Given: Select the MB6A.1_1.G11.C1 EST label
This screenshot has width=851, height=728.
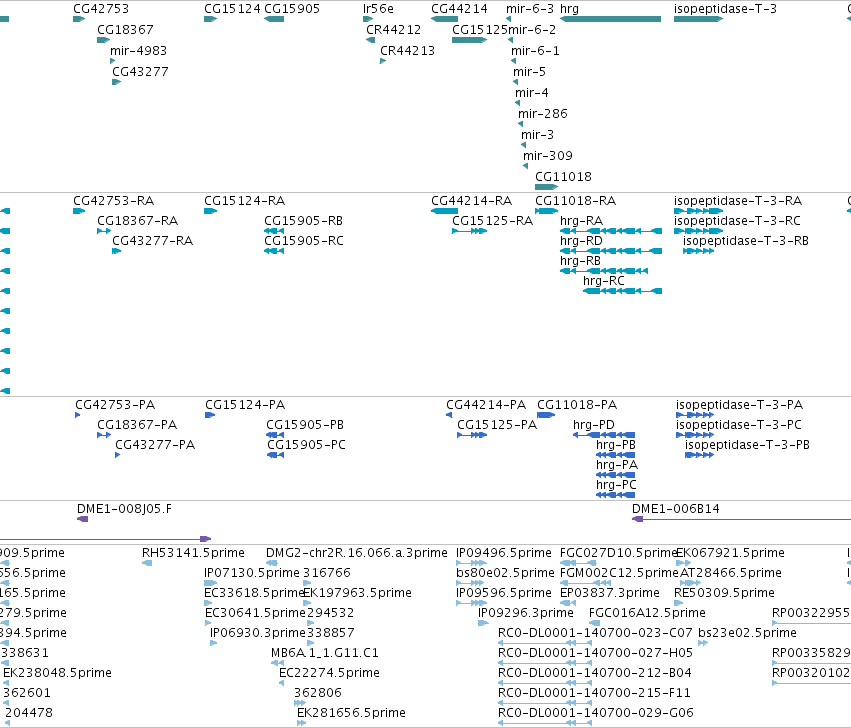Looking at the screenshot, I should pyautogui.click(x=325, y=653).
